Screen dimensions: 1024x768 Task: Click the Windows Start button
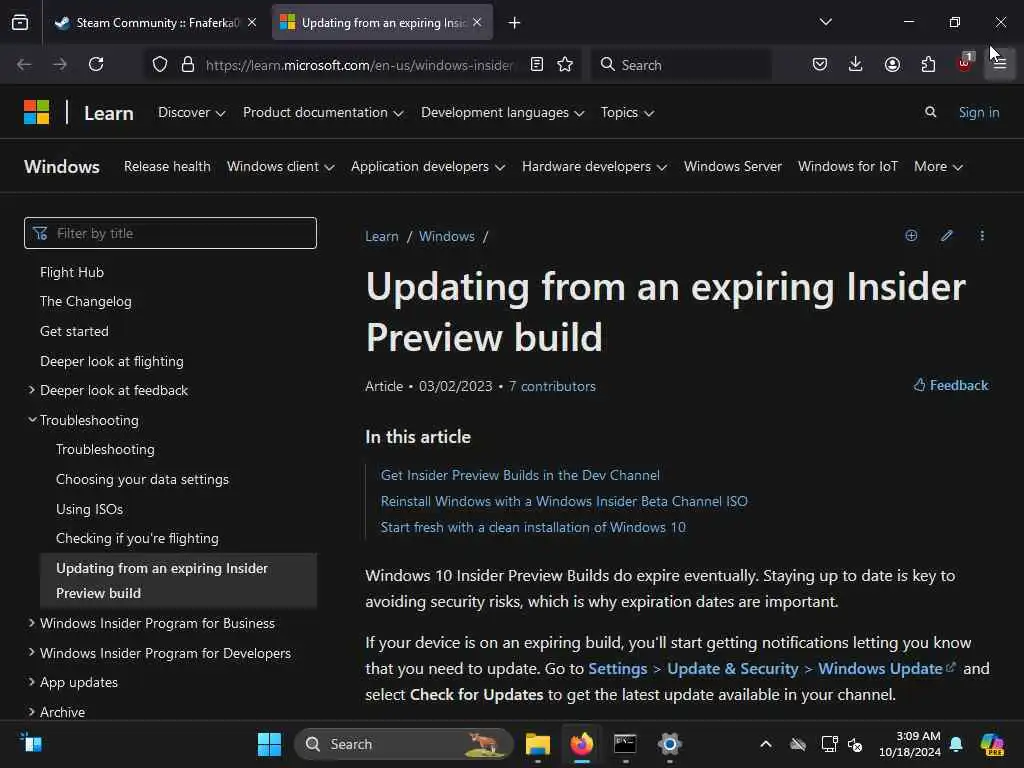point(269,744)
